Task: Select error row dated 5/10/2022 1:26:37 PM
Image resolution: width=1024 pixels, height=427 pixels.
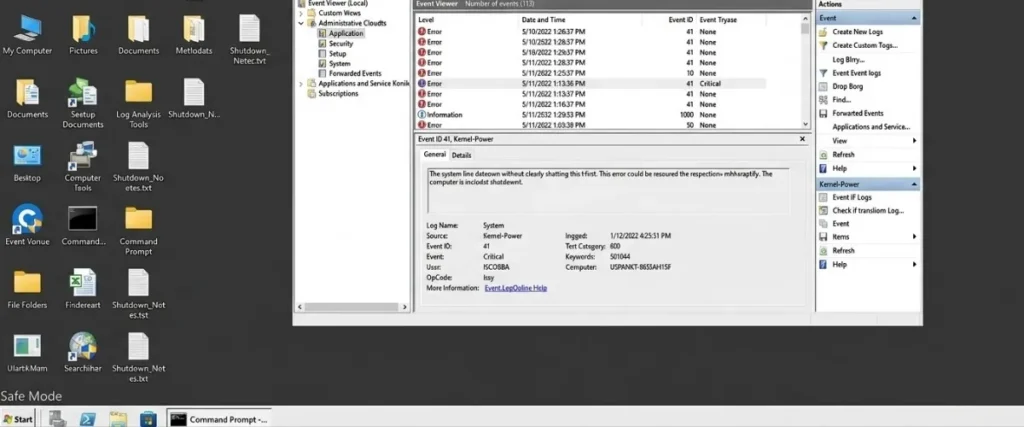Action: [x=590, y=31]
